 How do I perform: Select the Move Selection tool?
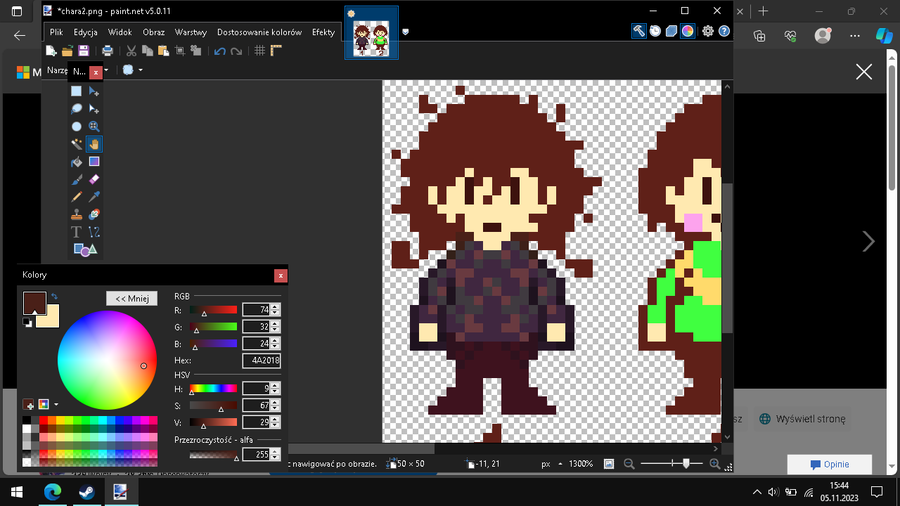[94, 109]
